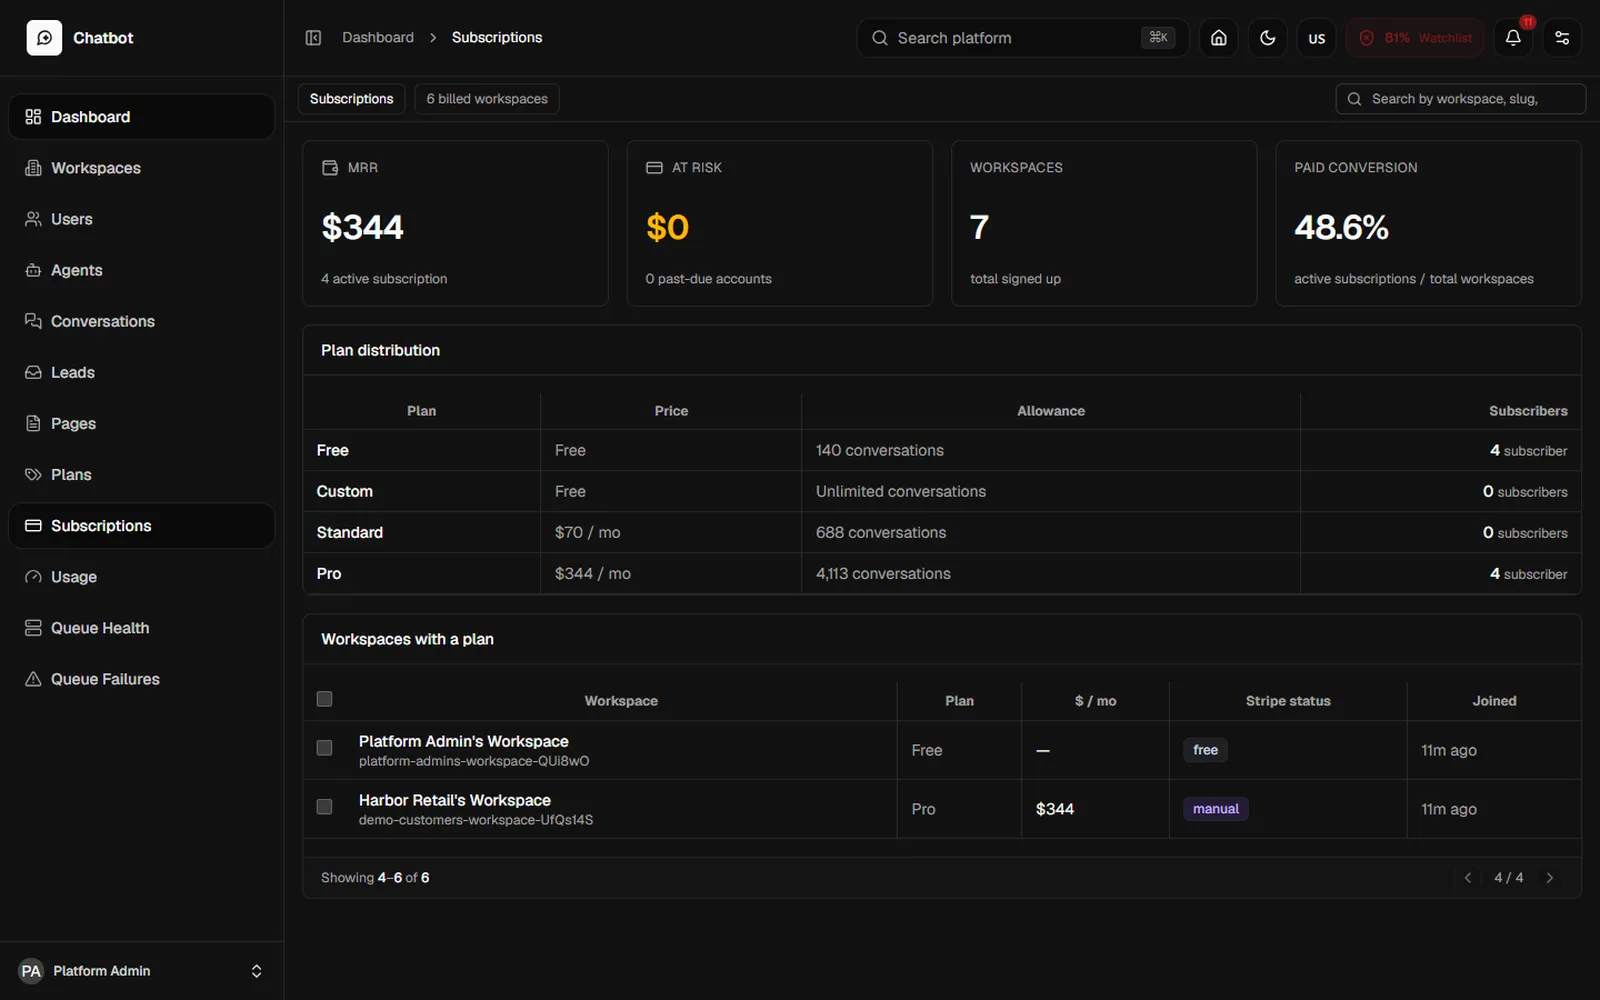
Task: Click the Conversations sidebar icon
Action: coord(33,321)
